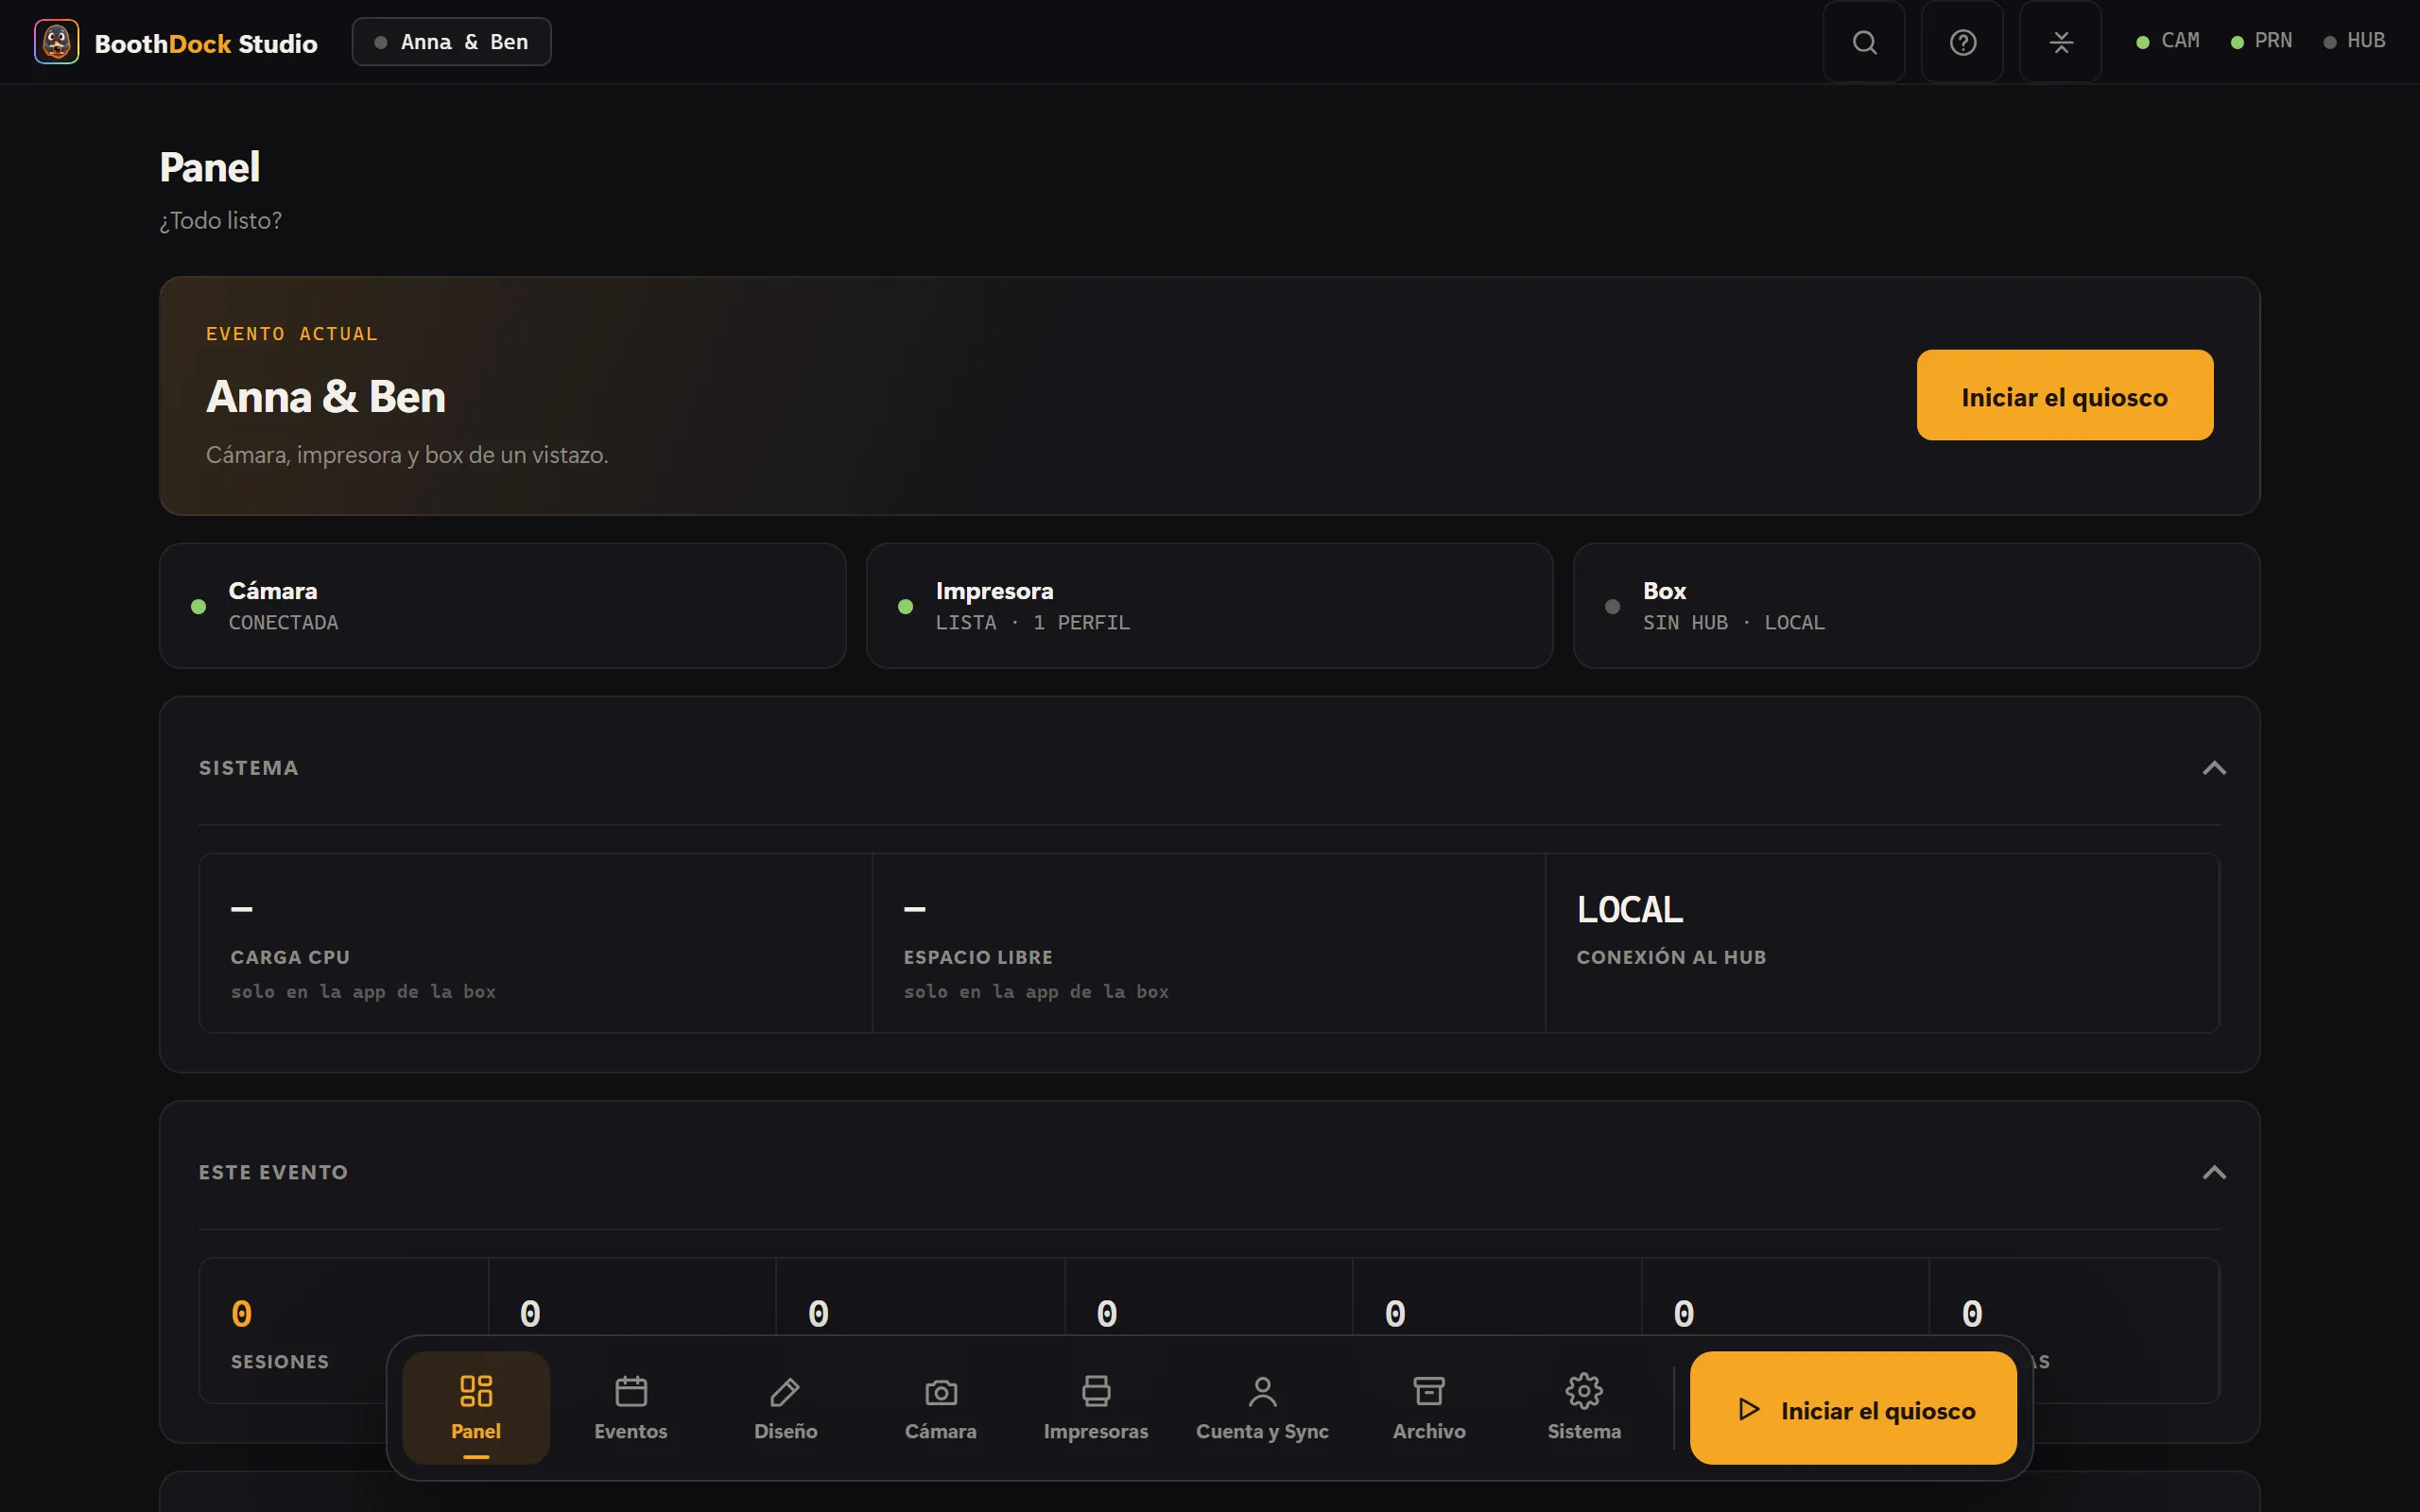Open the Cámara tab in dock
Viewport: 2420px width, 1512px height.
pyautogui.click(x=941, y=1408)
